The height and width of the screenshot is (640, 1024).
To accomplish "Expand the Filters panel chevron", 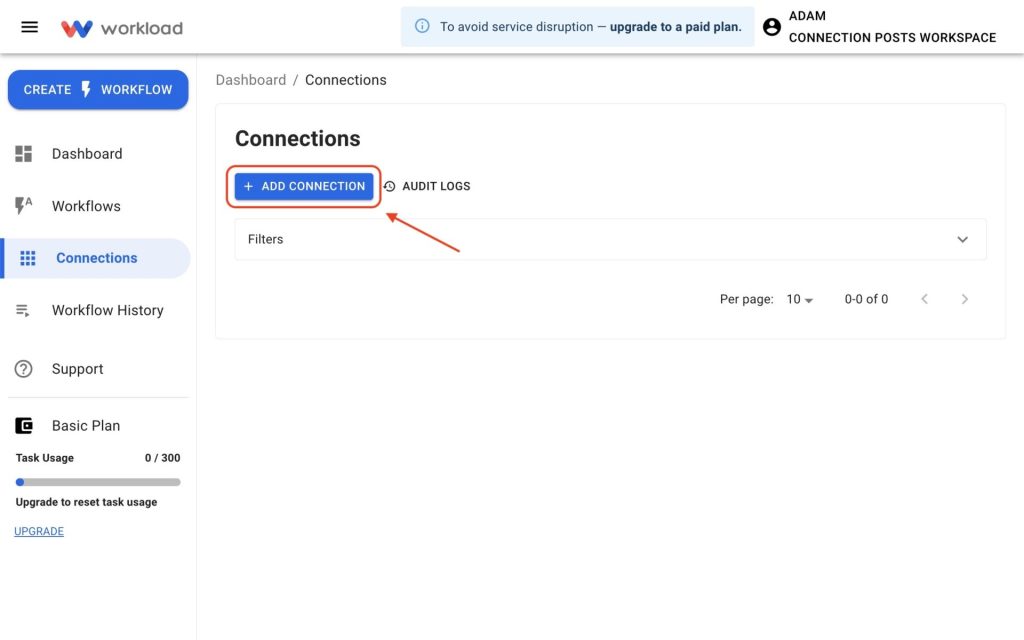I will tap(963, 240).
